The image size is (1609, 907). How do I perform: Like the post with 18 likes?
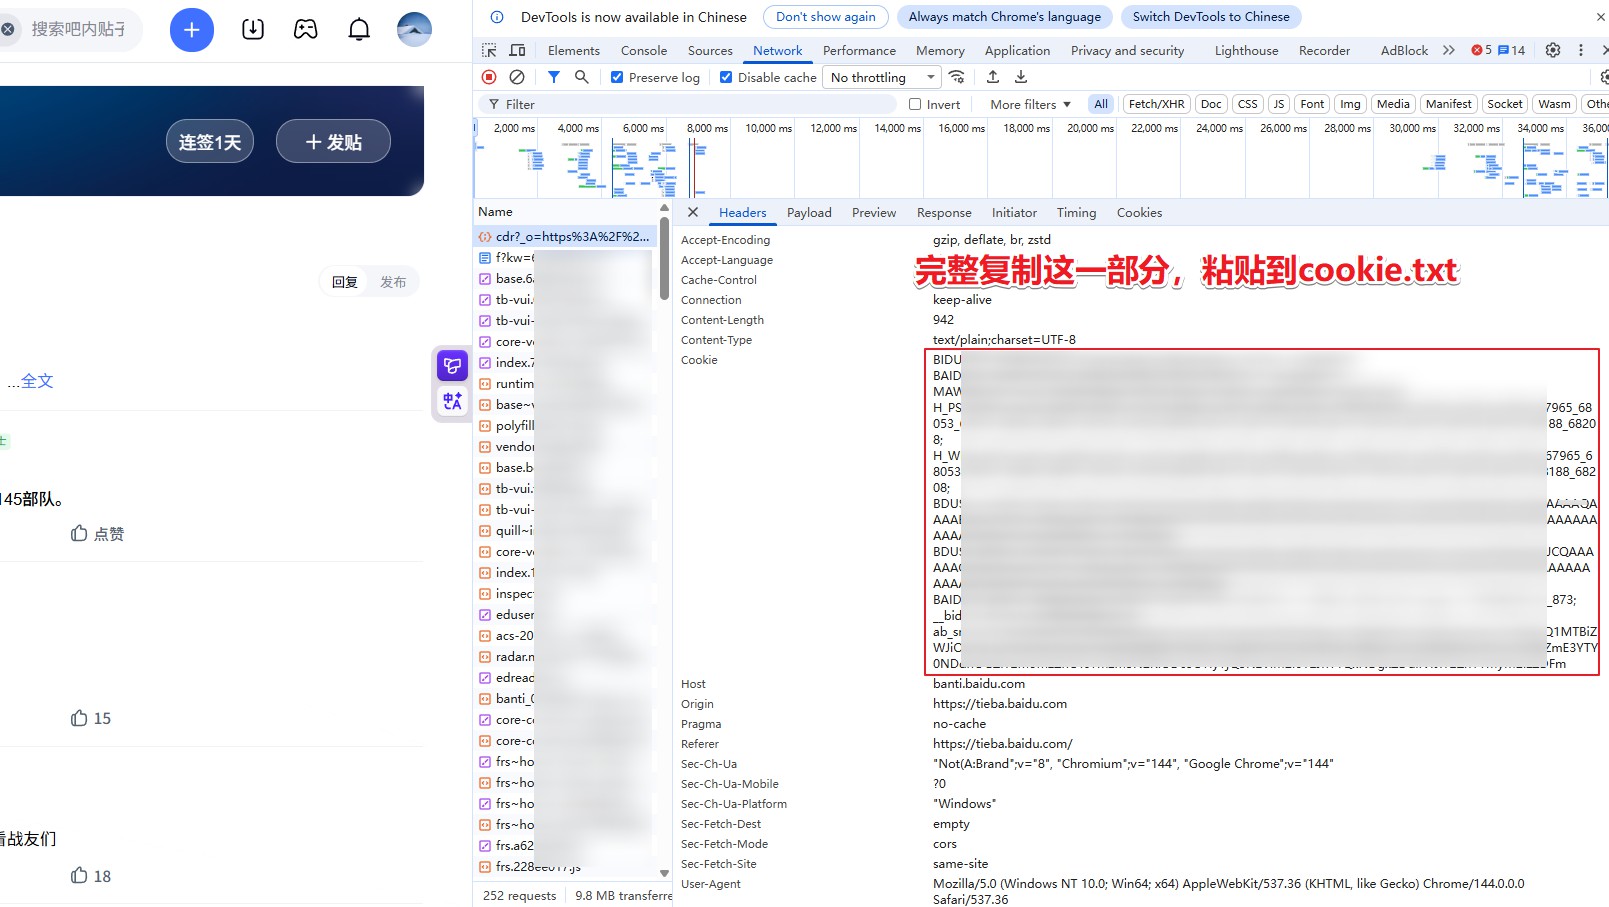coord(90,876)
